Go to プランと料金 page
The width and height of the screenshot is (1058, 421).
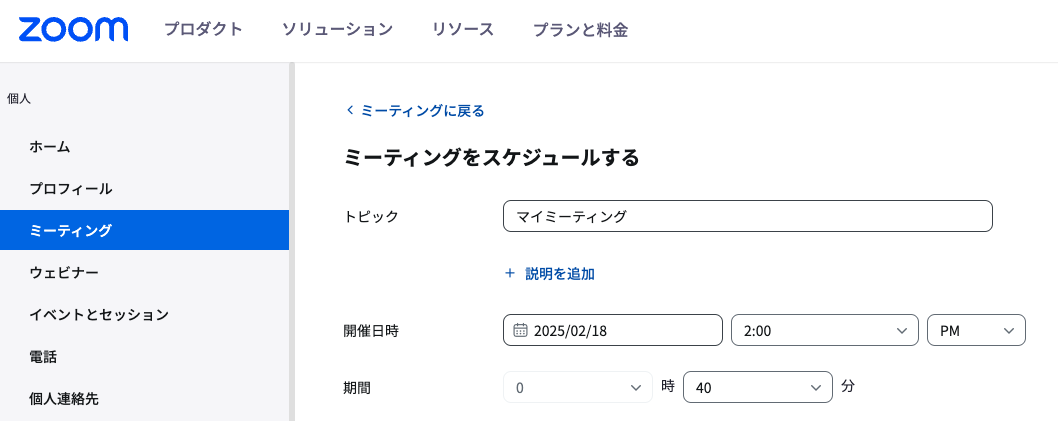point(580,30)
